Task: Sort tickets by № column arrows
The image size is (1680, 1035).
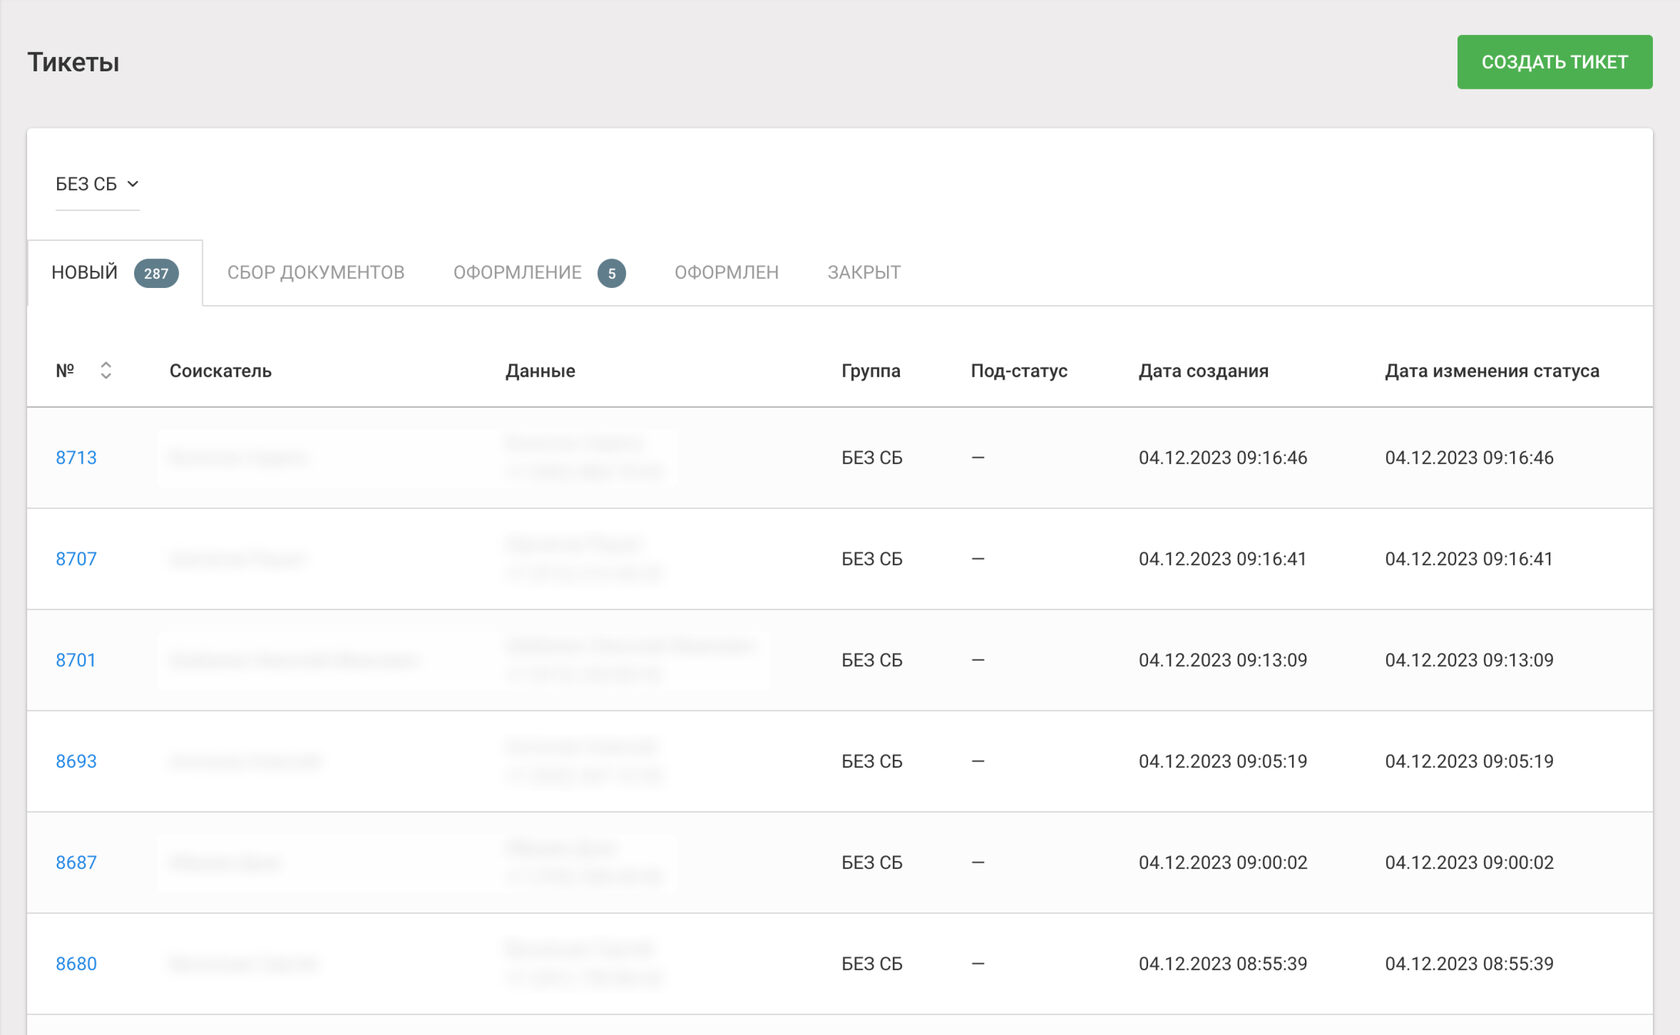Action: 106,371
